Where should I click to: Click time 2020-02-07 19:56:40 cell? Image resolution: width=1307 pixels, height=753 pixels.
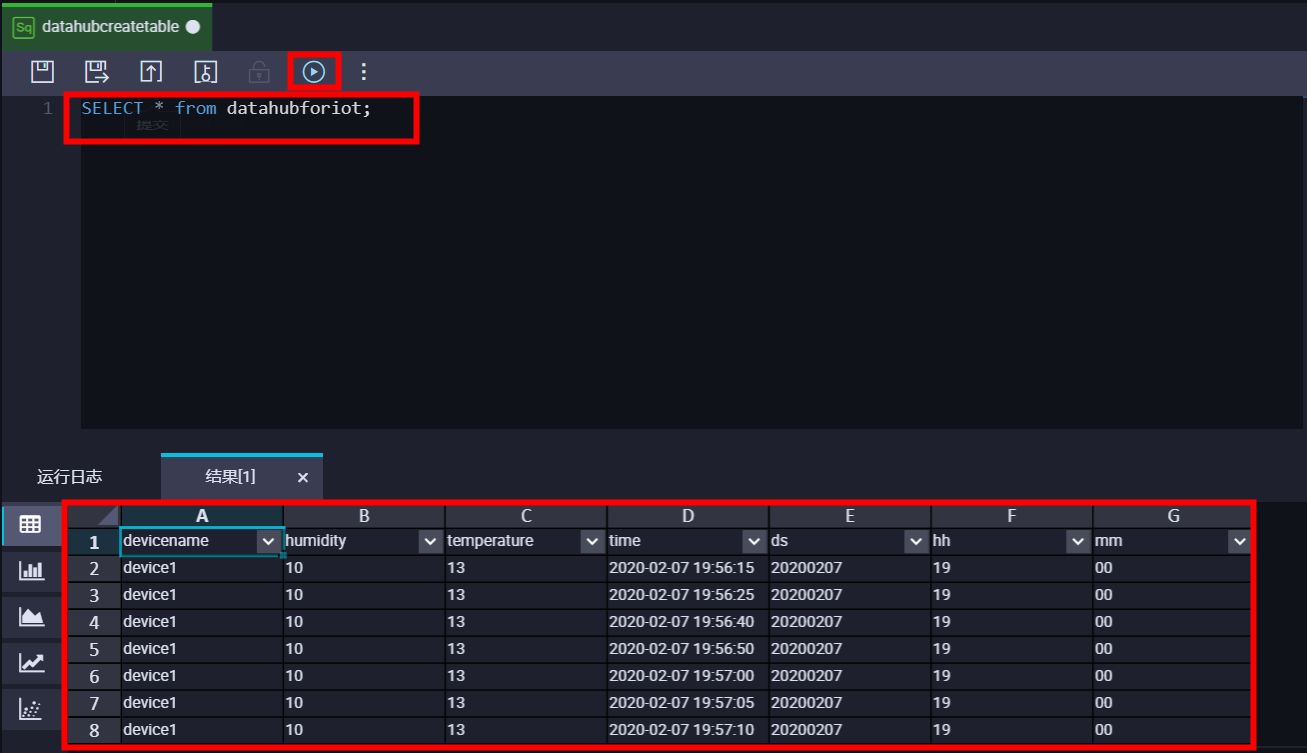[688, 622]
